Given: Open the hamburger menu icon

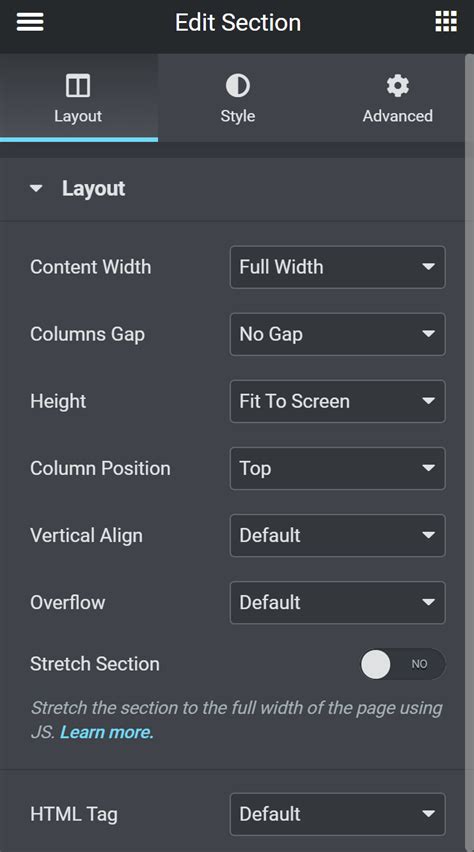Looking at the screenshot, I should coord(30,23).
